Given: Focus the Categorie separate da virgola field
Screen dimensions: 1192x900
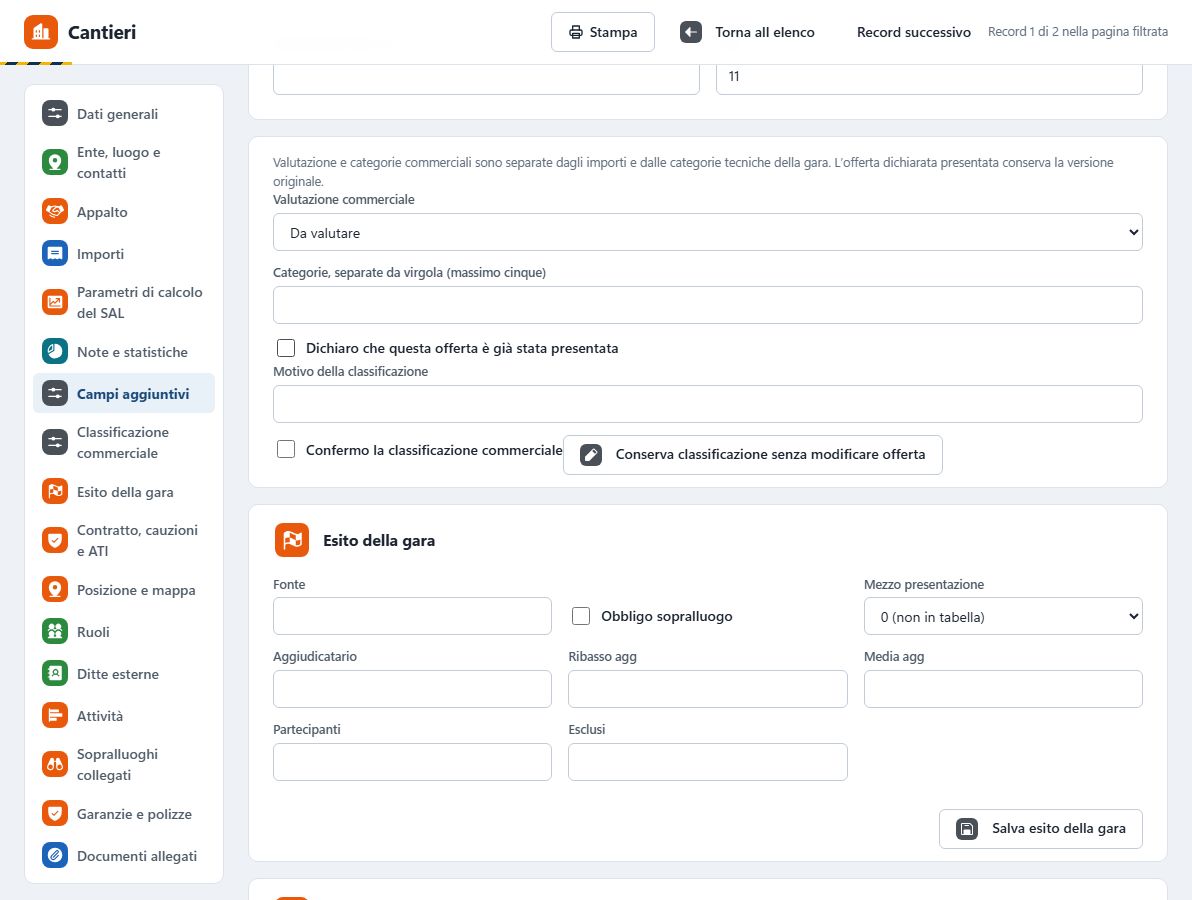Looking at the screenshot, I should tap(708, 305).
